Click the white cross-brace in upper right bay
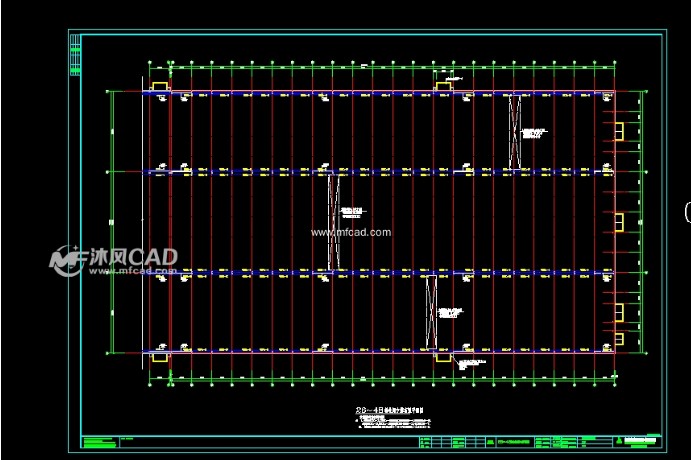Screen dimensions: 691x460 click(516, 131)
